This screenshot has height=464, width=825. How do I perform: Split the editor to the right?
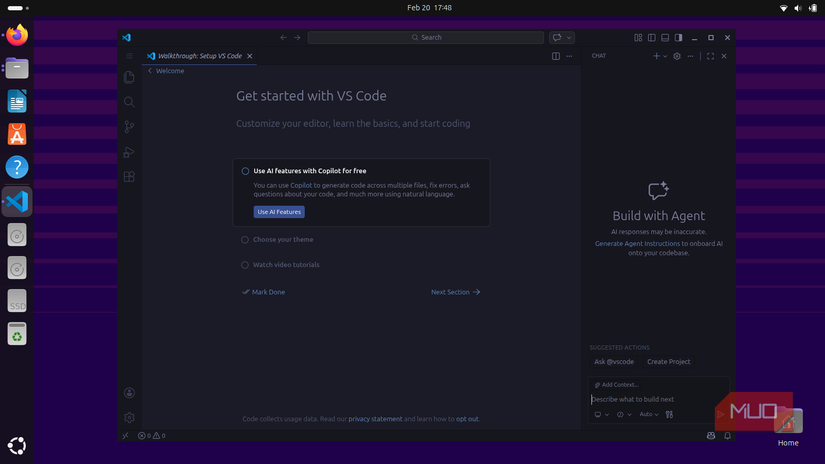coord(556,56)
